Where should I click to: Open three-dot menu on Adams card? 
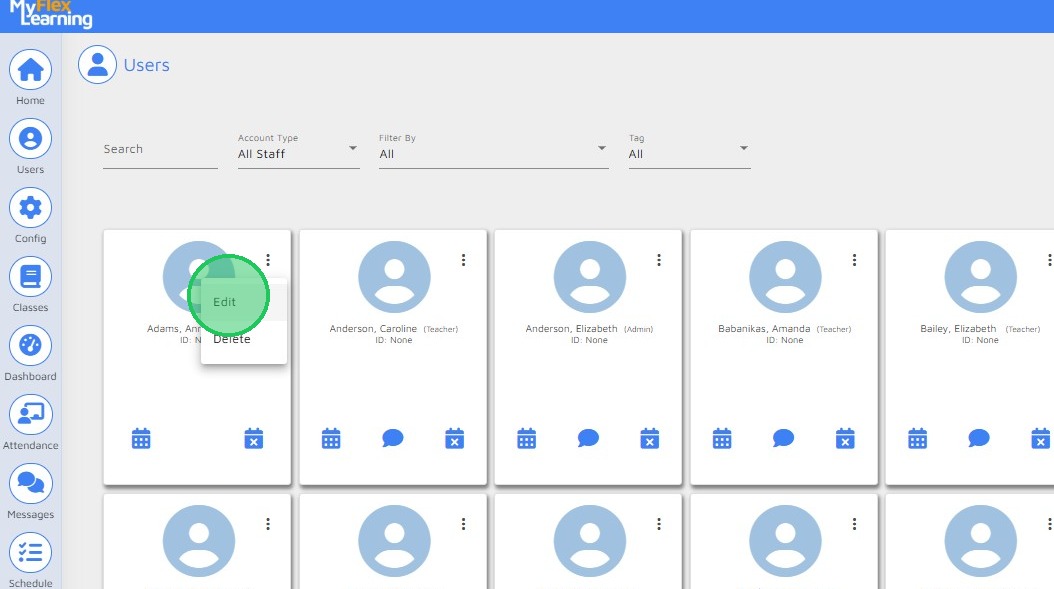(268, 260)
